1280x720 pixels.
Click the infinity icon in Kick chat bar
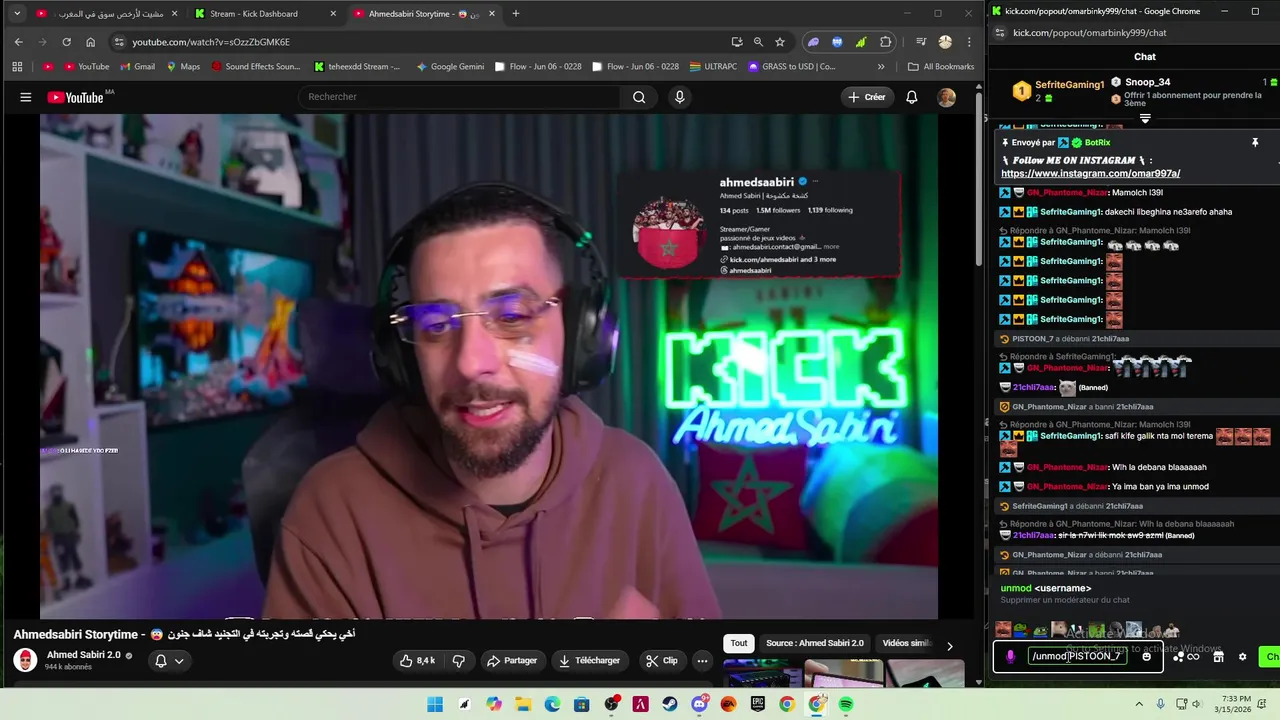(x=1193, y=657)
